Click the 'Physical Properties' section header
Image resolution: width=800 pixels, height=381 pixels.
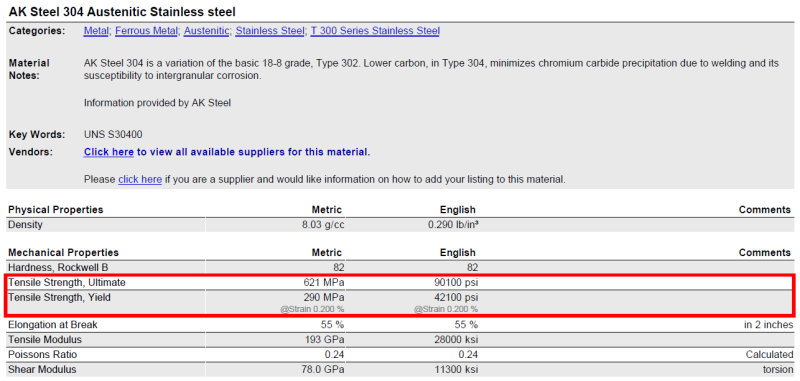click(x=56, y=210)
